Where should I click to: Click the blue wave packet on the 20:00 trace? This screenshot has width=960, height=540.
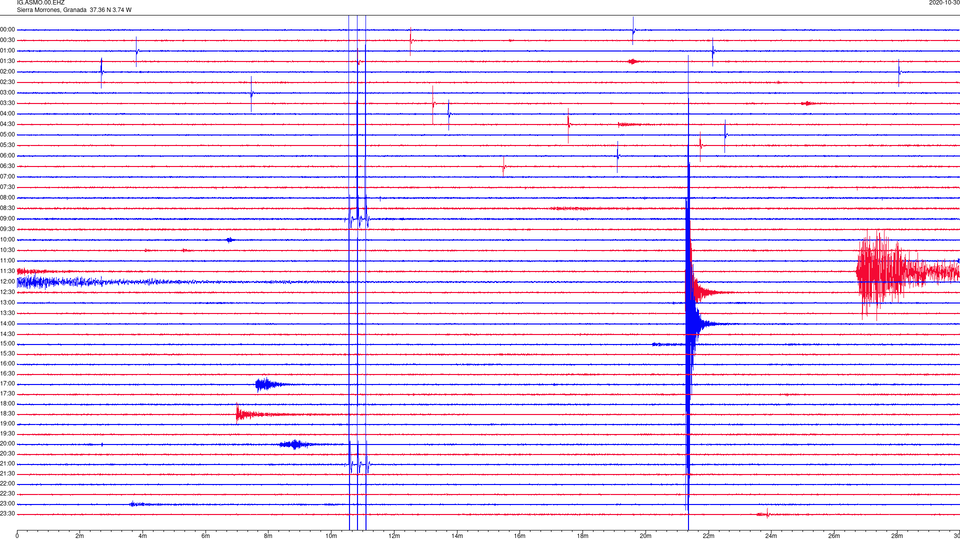(x=296, y=444)
